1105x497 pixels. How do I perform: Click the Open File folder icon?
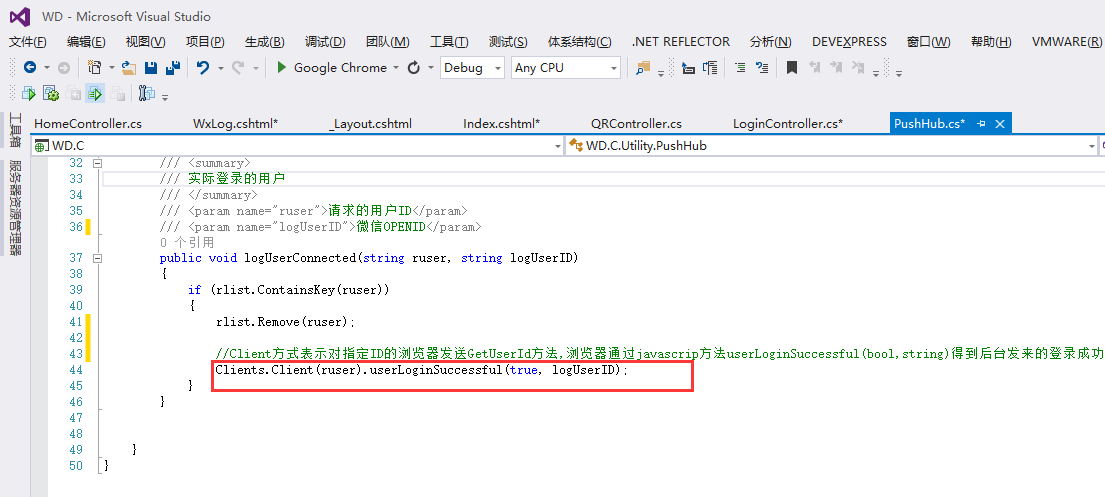(129, 68)
